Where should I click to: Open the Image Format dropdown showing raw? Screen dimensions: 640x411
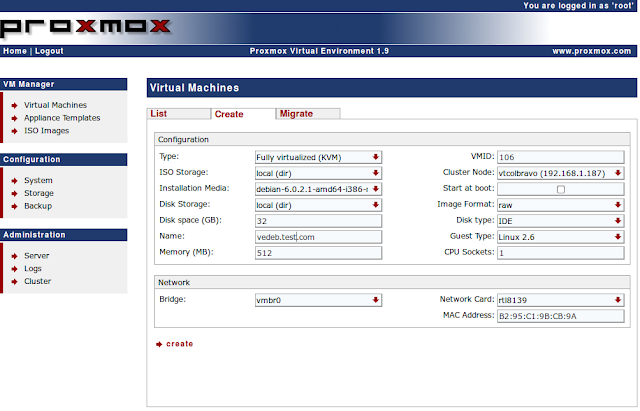(x=561, y=205)
